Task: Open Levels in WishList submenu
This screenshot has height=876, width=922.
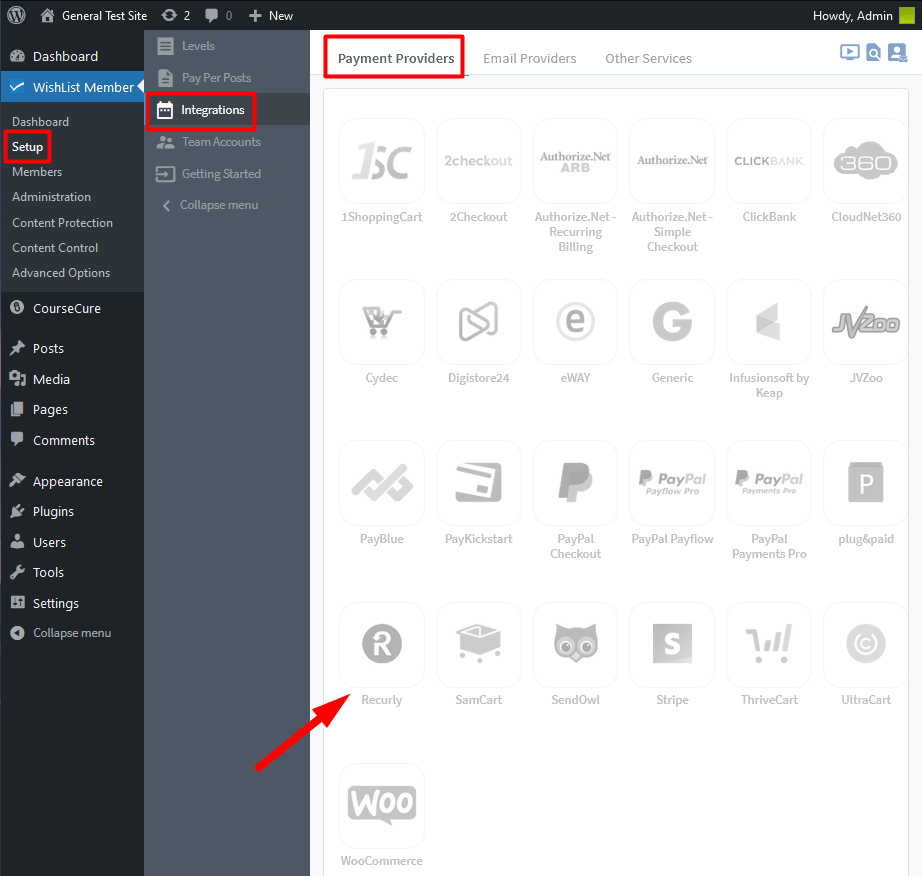Action: point(227,45)
